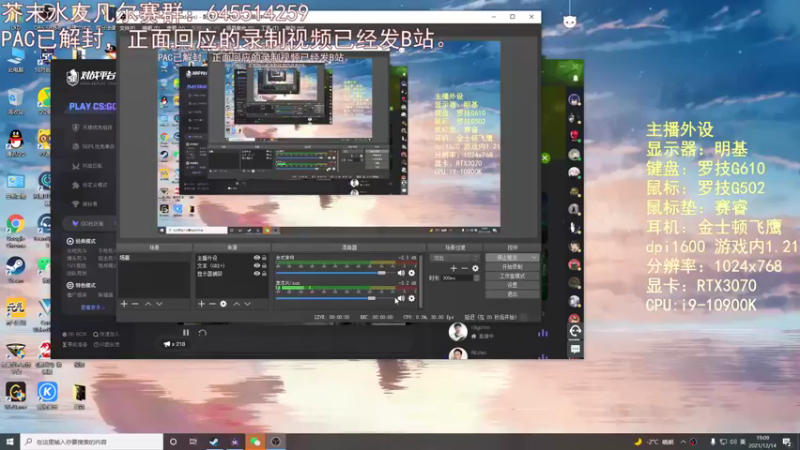Click the transition duration 300ms field
This screenshot has width=800, height=450.
pos(457,278)
